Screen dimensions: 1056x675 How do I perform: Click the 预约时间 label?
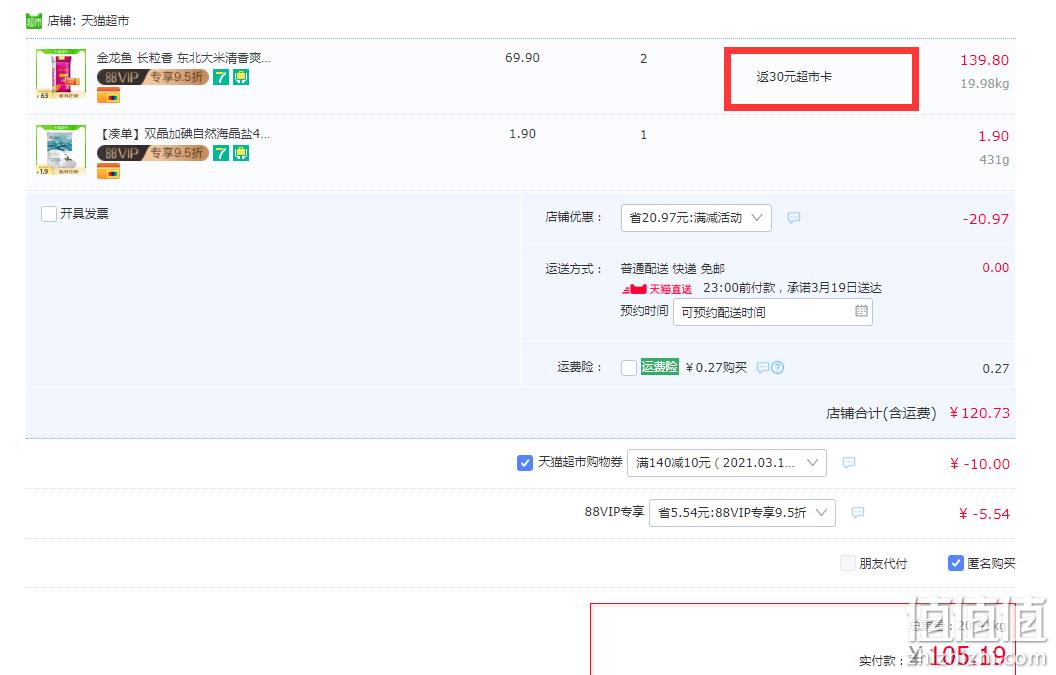645,311
